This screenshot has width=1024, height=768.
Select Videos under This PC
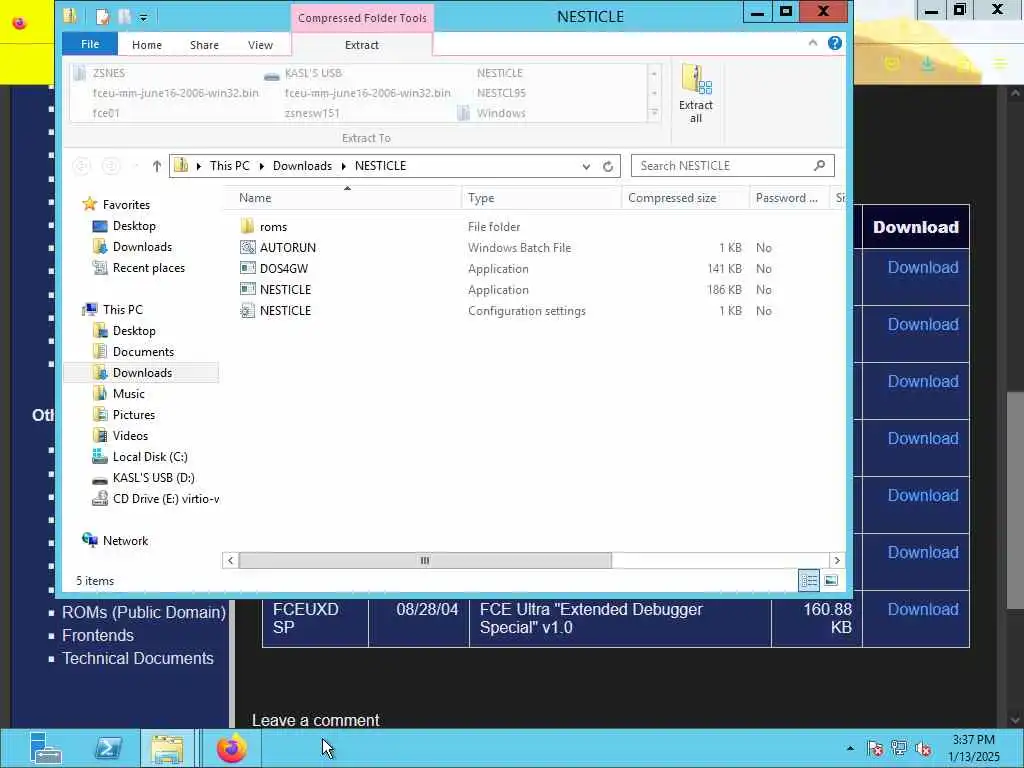point(130,436)
